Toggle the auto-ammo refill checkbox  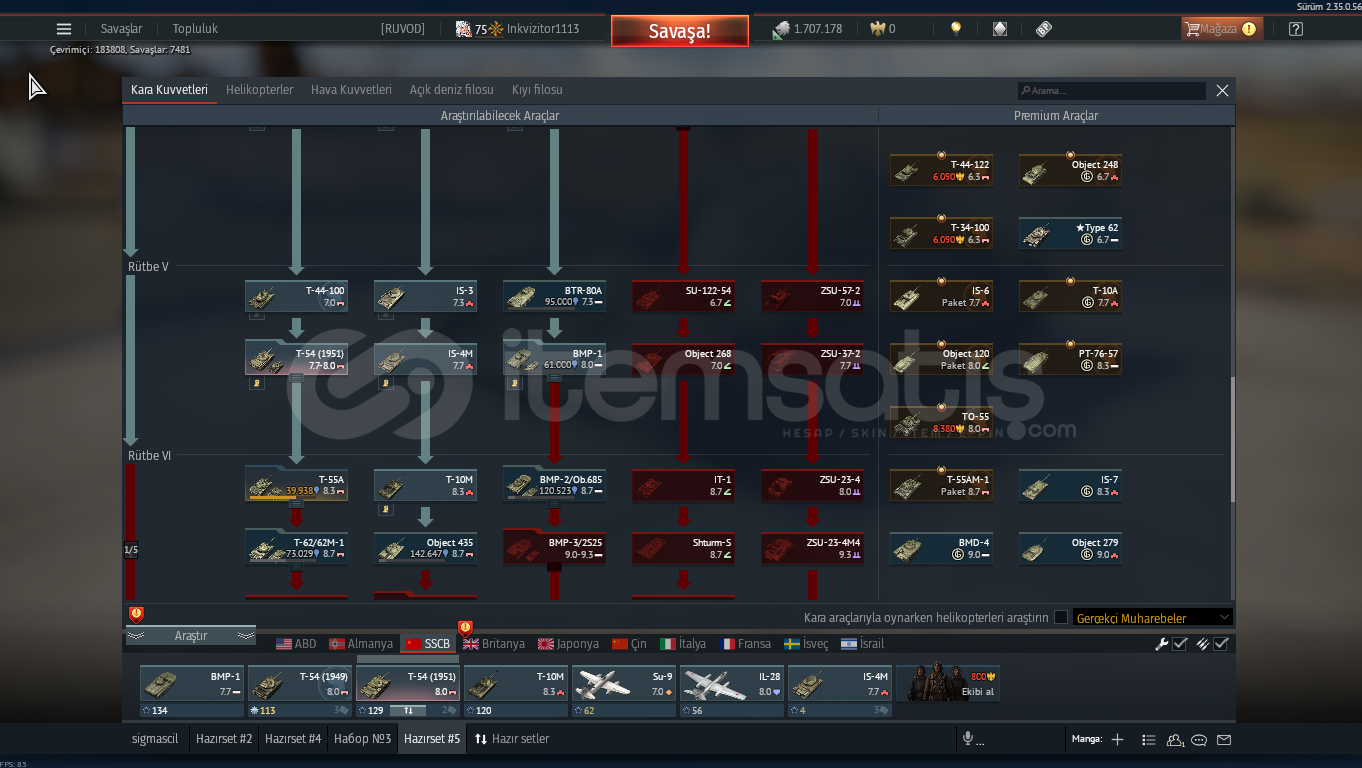coord(1221,644)
